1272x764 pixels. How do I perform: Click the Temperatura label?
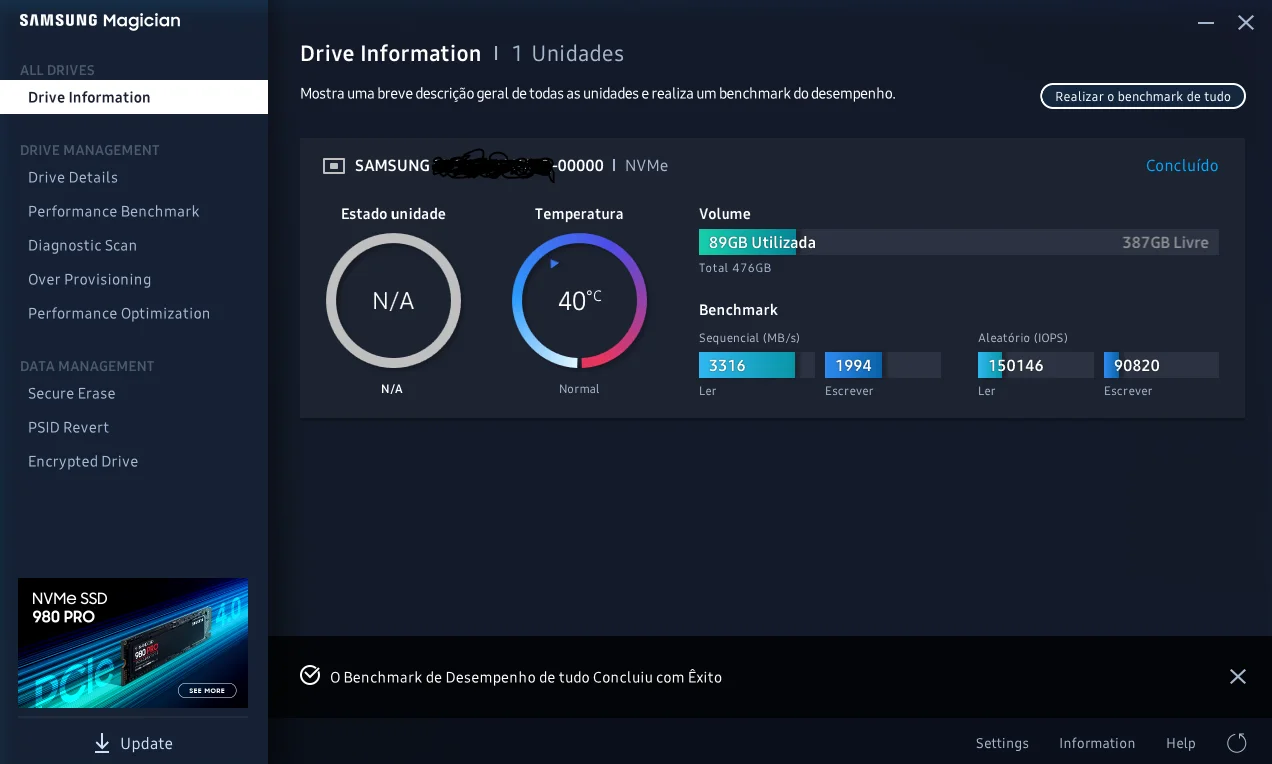coord(579,214)
